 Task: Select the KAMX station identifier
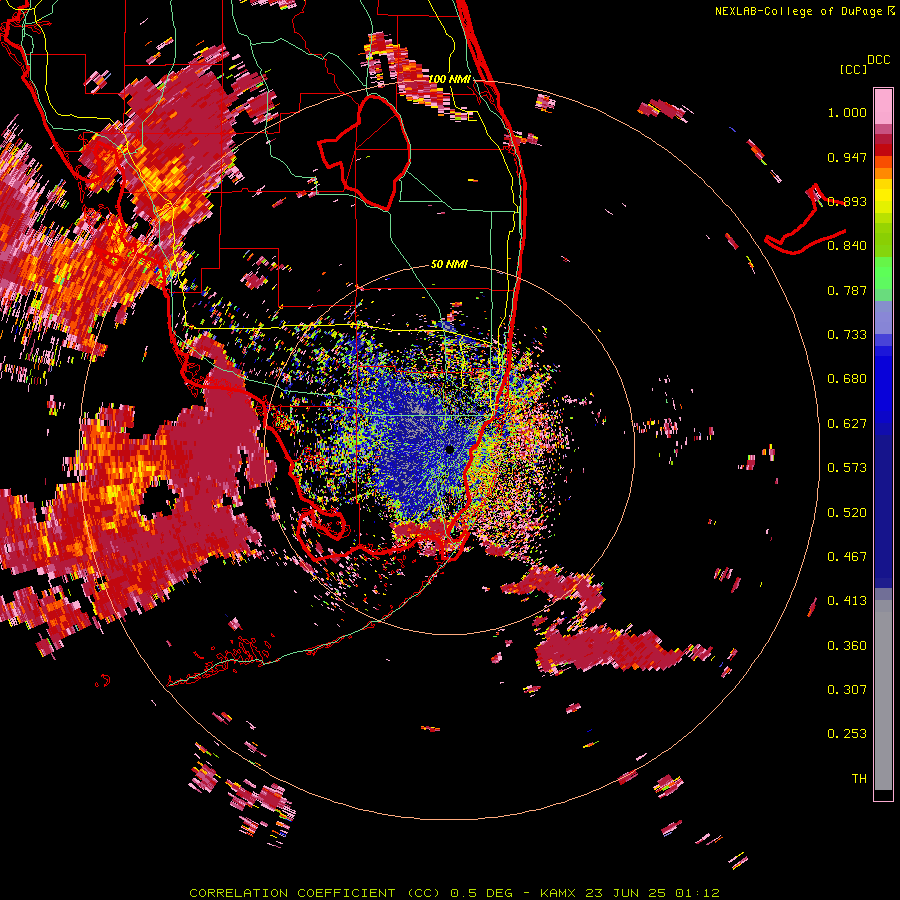[558, 893]
